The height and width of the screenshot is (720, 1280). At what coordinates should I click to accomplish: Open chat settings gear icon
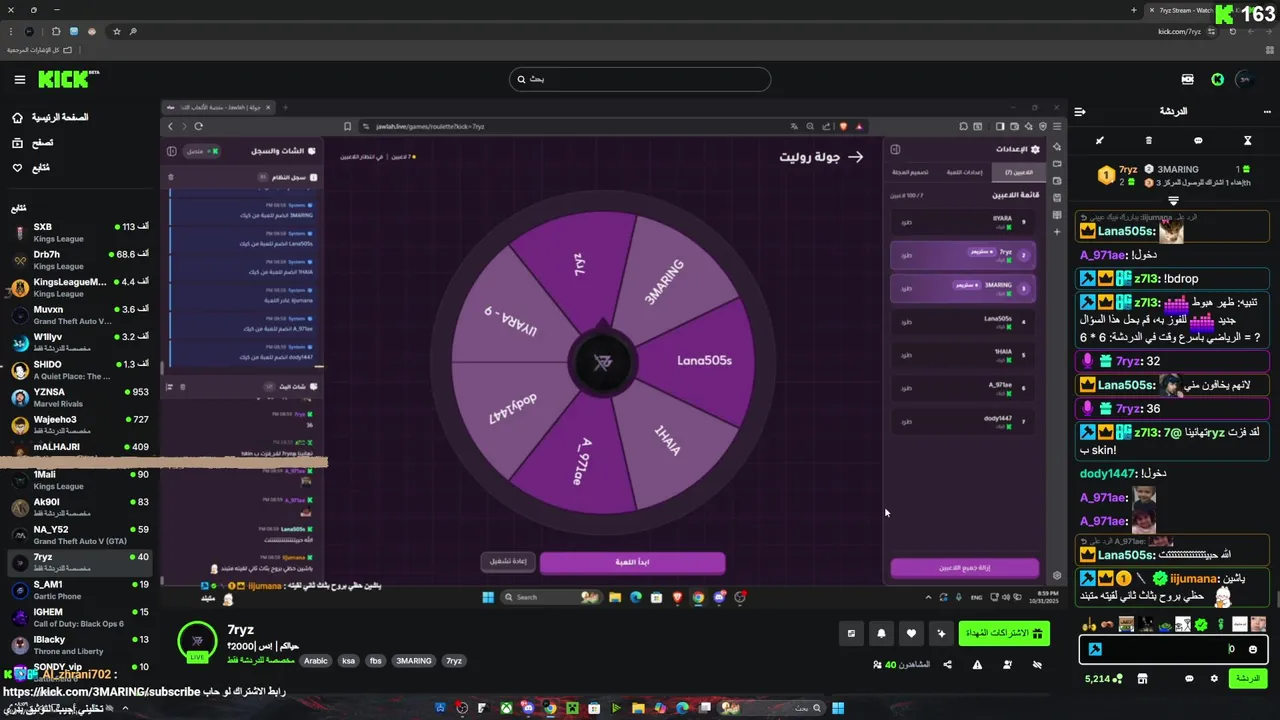(x=1214, y=679)
